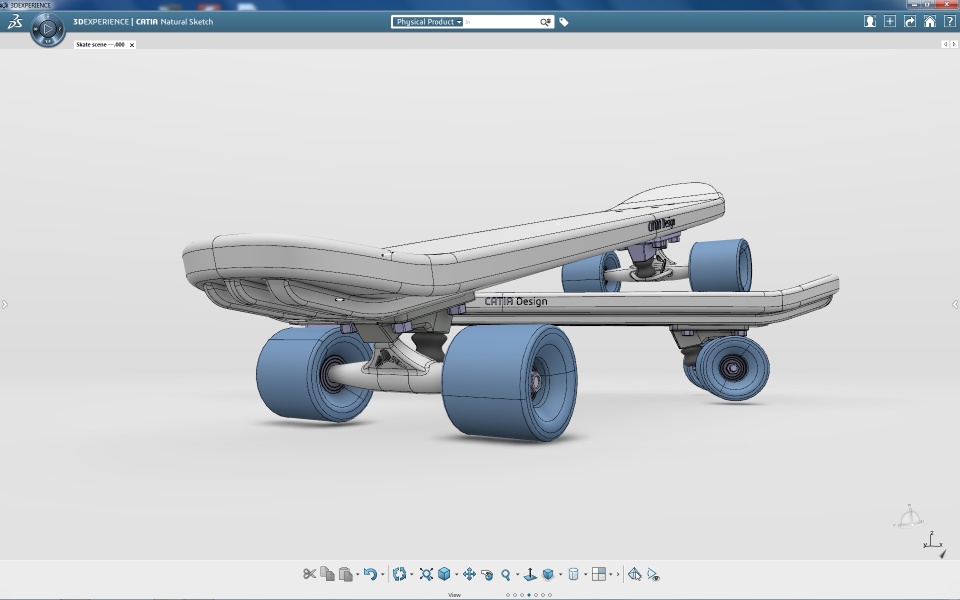The image size is (960, 600).
Task: Click the CATIA Design text on board
Action: click(x=516, y=301)
